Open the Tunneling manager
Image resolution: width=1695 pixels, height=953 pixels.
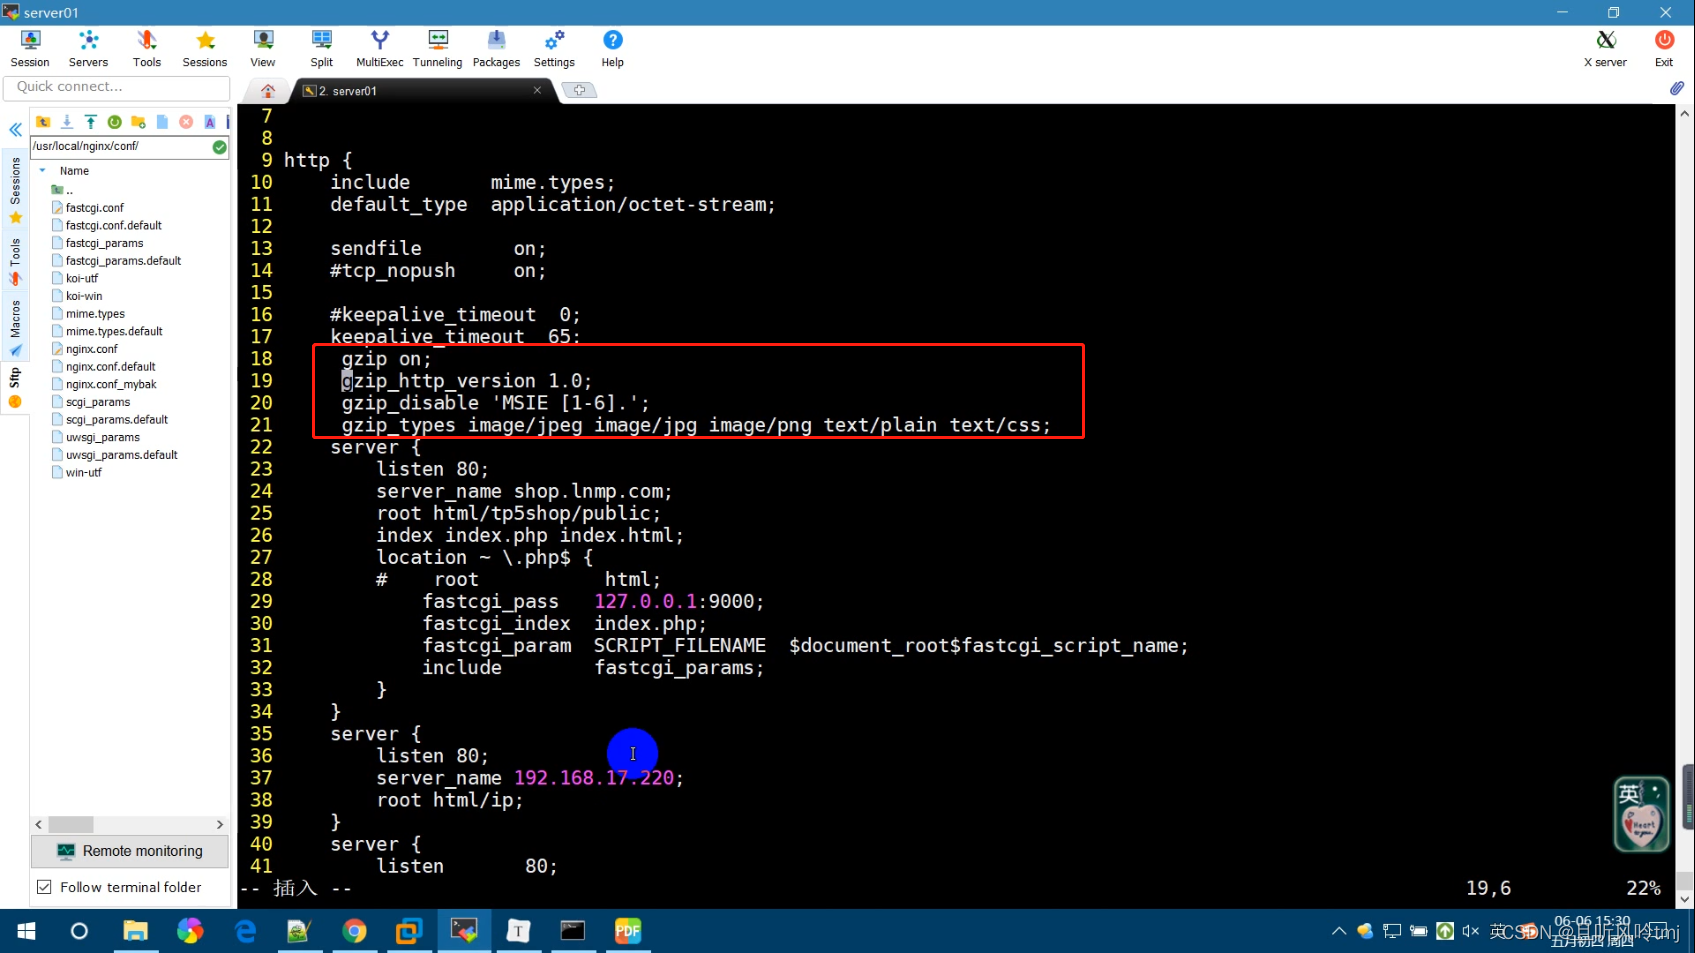[438, 48]
